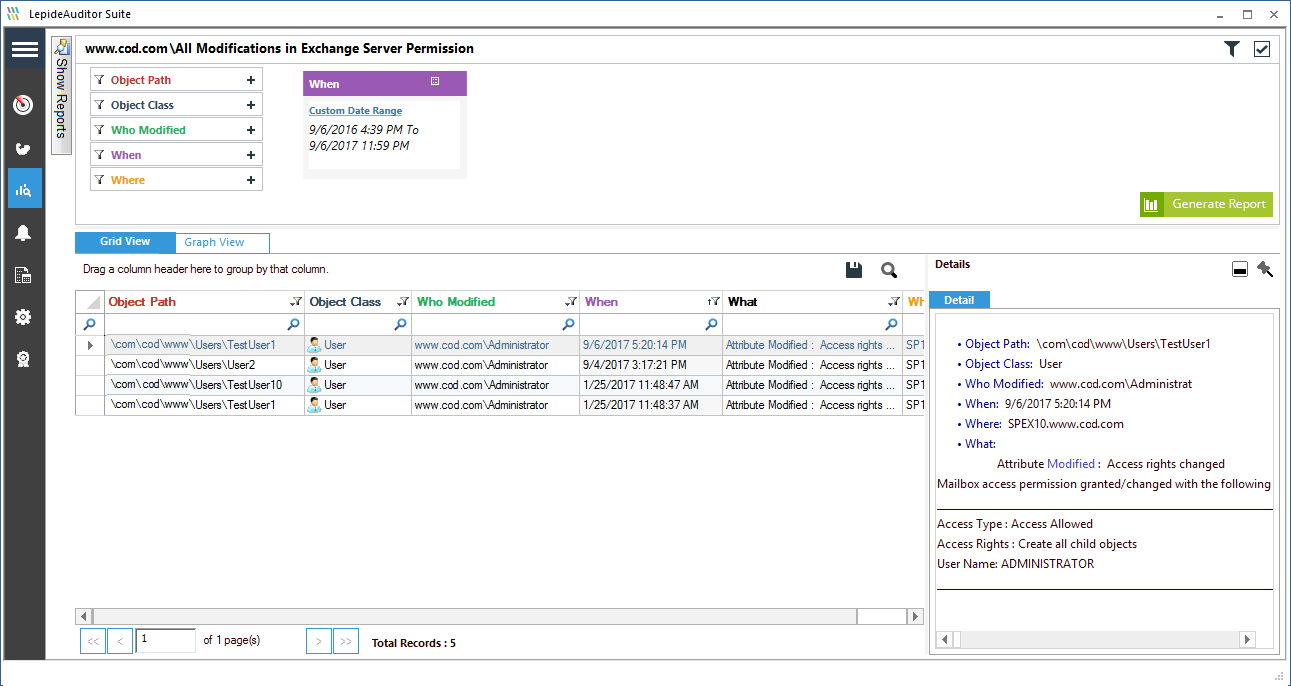Add a When filter with its plus
The width and height of the screenshot is (1291, 686).
251,155
